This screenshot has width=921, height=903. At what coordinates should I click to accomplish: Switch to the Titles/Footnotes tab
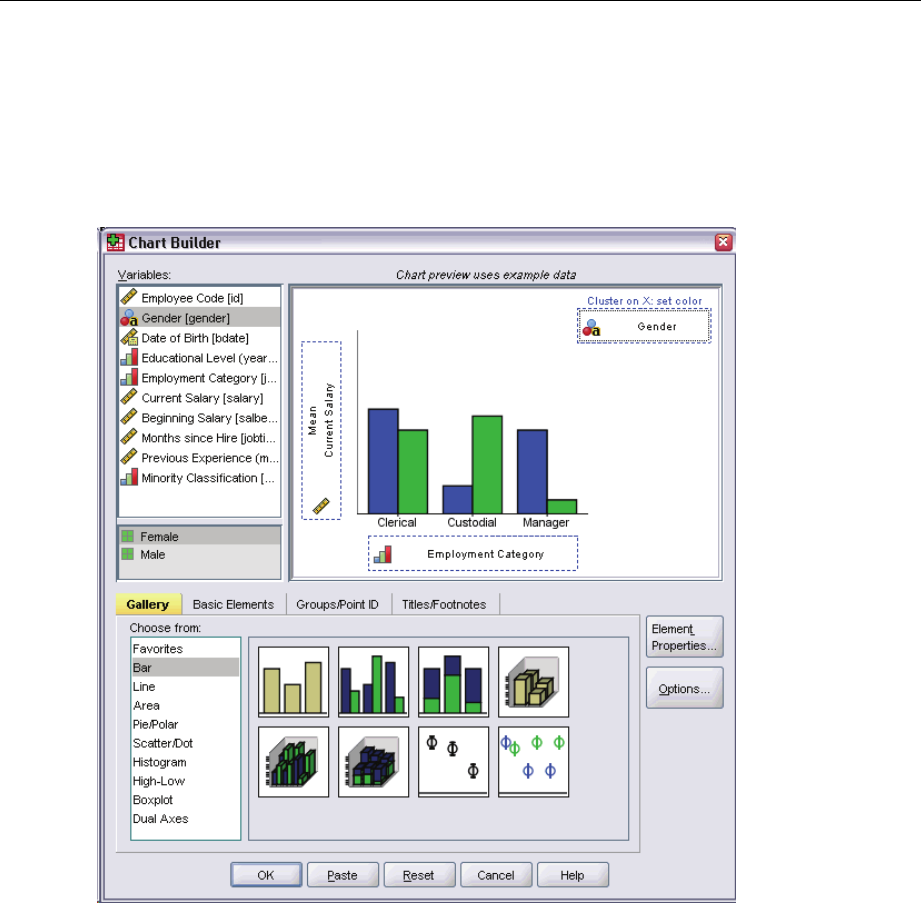[444, 604]
